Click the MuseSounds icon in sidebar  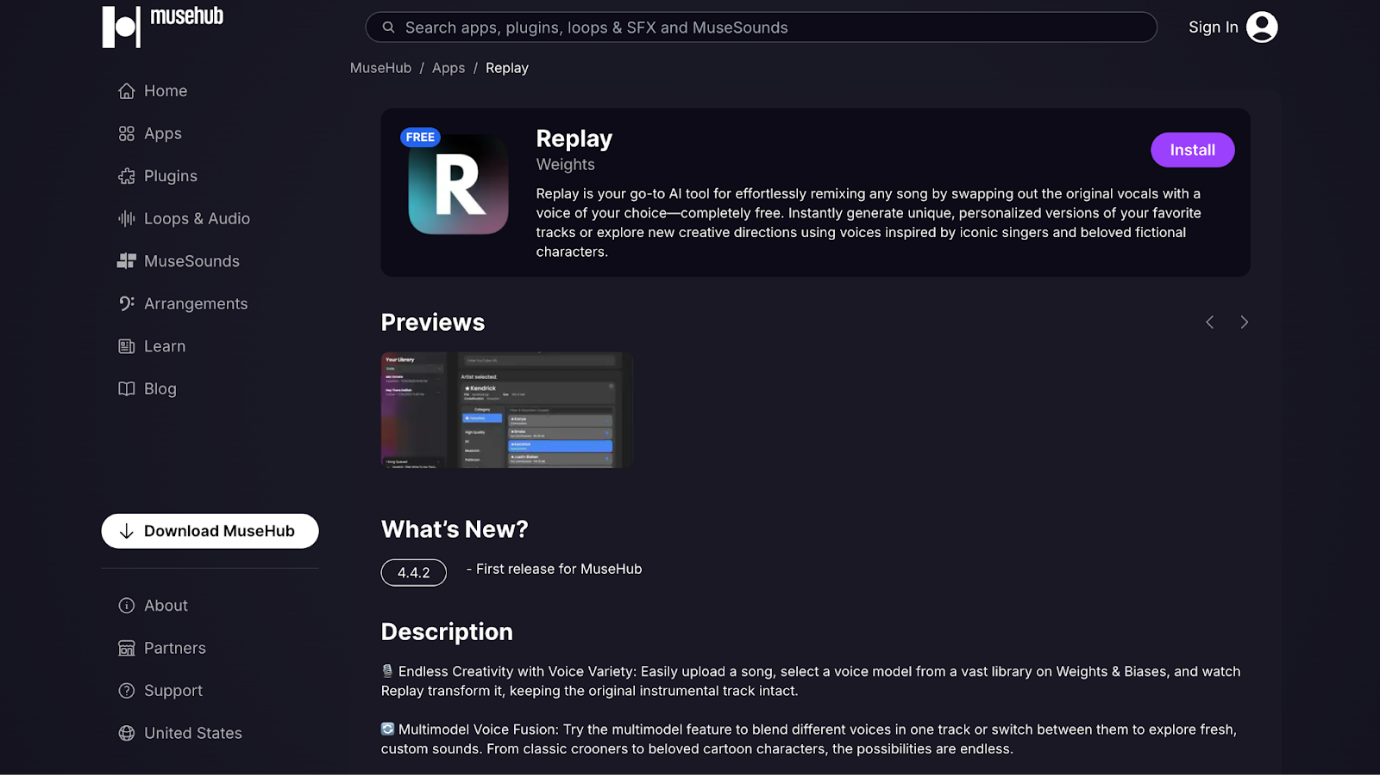point(126,261)
